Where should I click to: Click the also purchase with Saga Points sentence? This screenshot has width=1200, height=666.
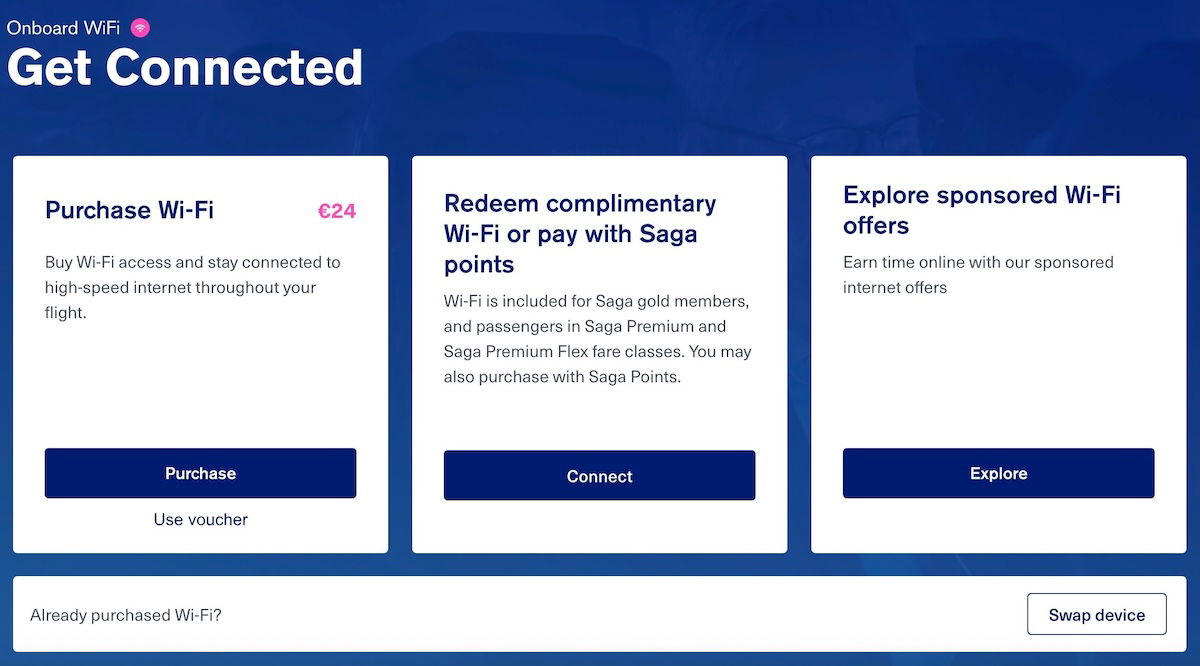562,377
